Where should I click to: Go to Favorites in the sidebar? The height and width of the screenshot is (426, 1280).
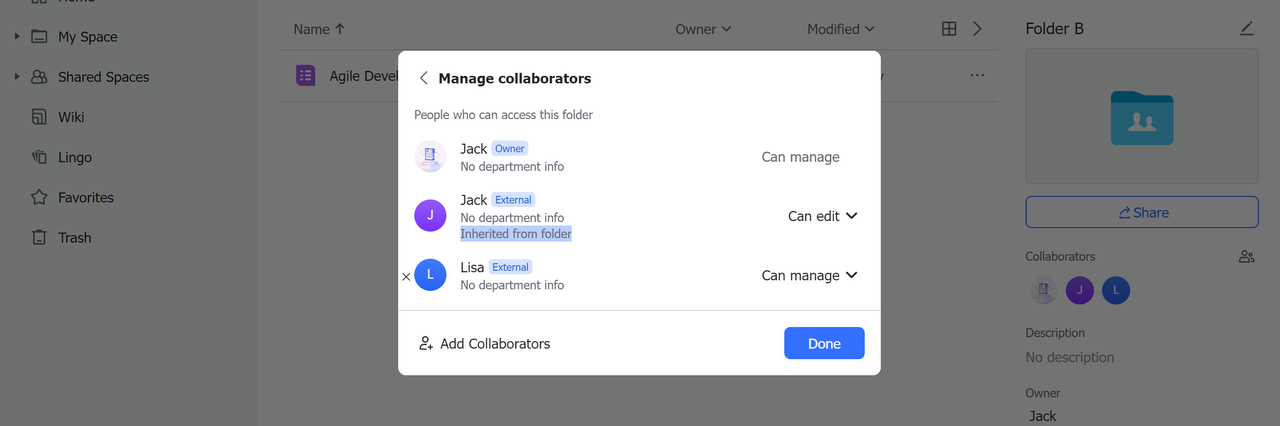85,197
